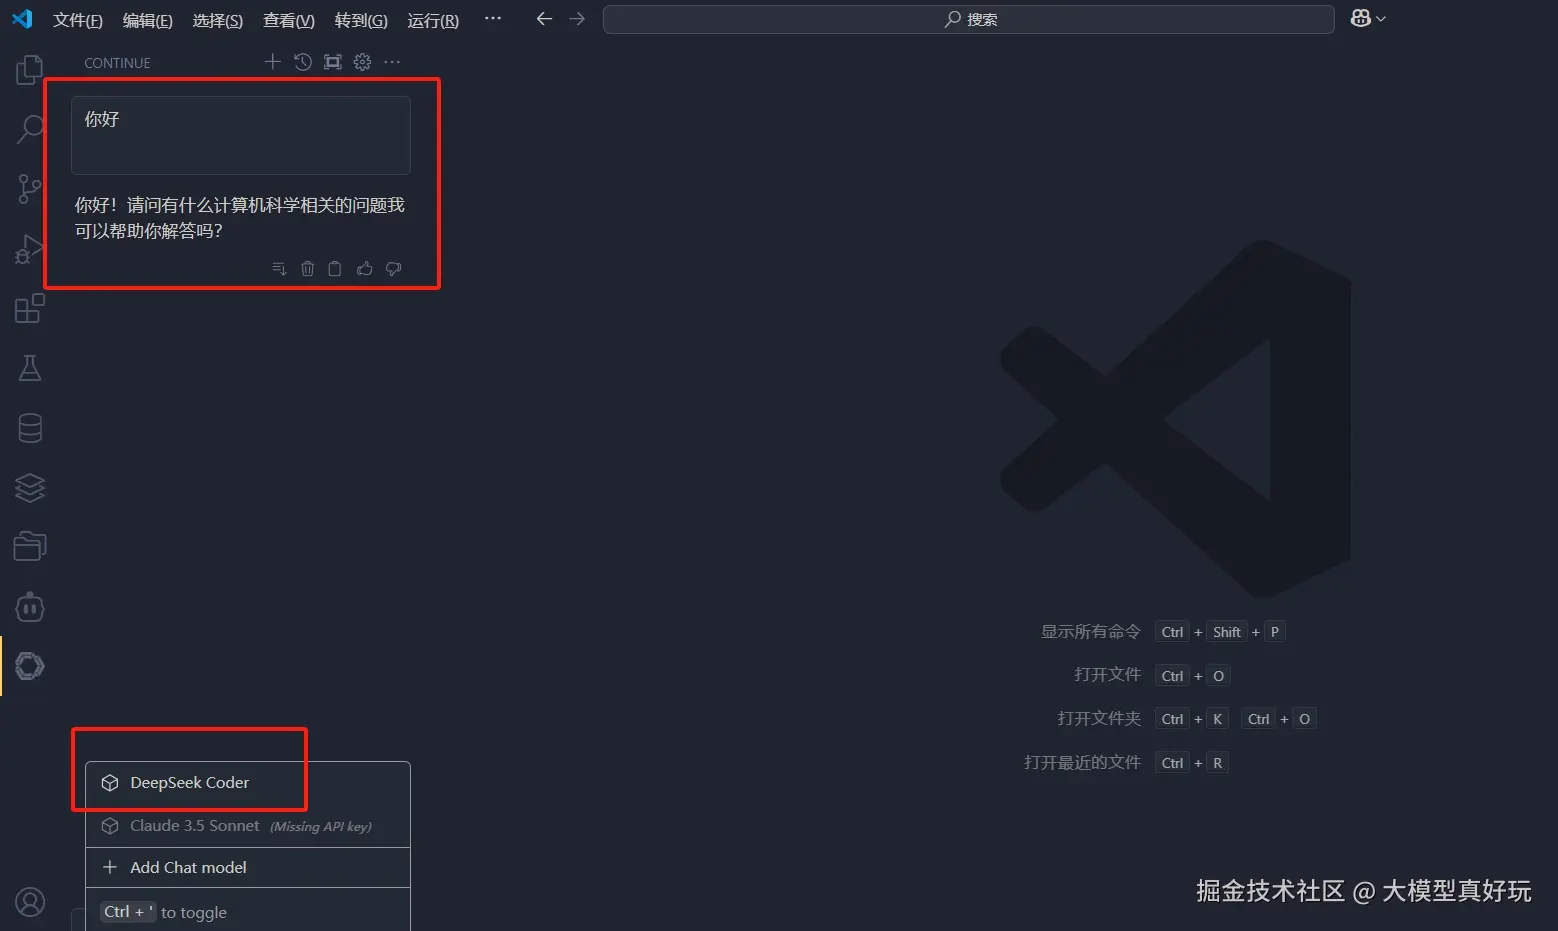Open the robot face assistant view
The image size is (1558, 931).
point(30,607)
